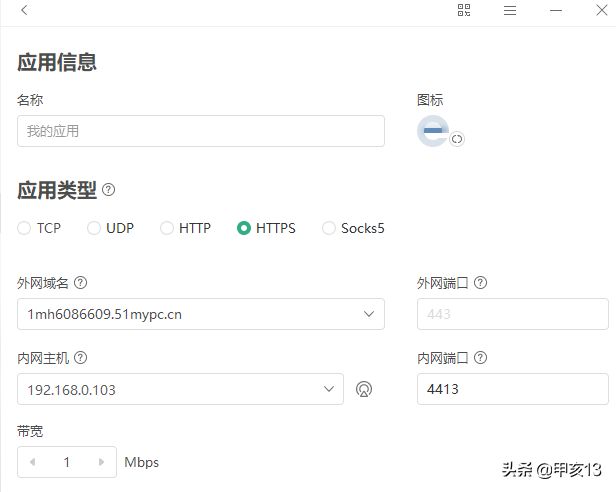The height and width of the screenshot is (492, 616).
Task: Click the 应用类型 heading
Action: [57, 190]
